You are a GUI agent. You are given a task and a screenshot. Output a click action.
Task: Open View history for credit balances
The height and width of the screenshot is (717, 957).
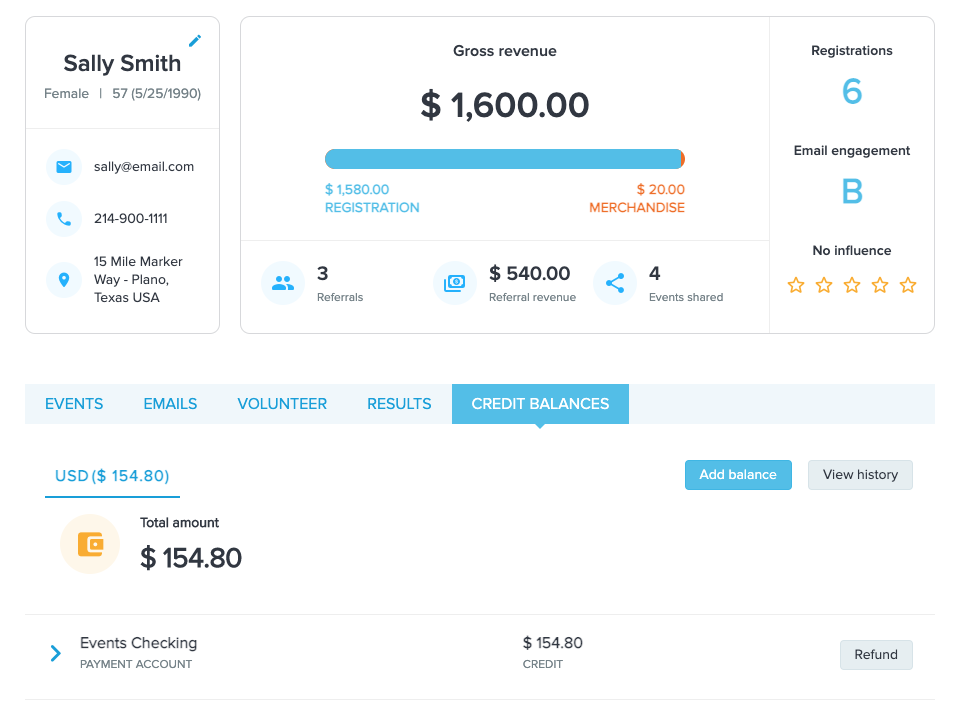pyautogui.click(x=860, y=475)
